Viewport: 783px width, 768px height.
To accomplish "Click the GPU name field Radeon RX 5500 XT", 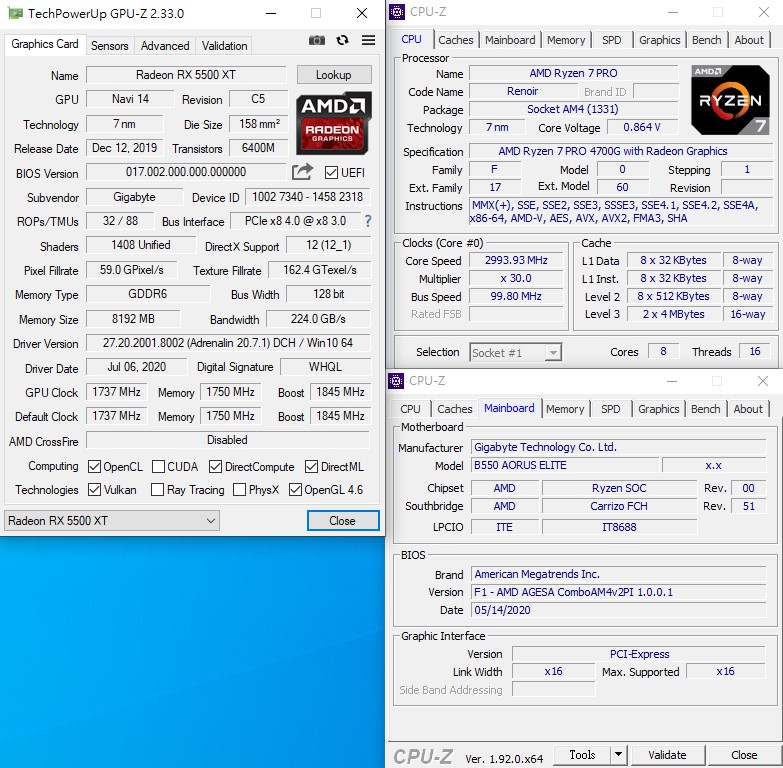I will tap(186, 75).
